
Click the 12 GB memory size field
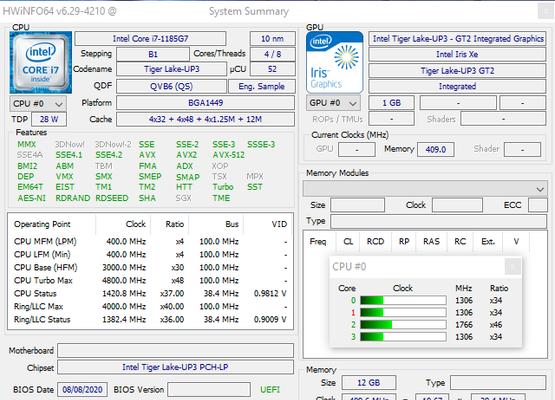369,383
